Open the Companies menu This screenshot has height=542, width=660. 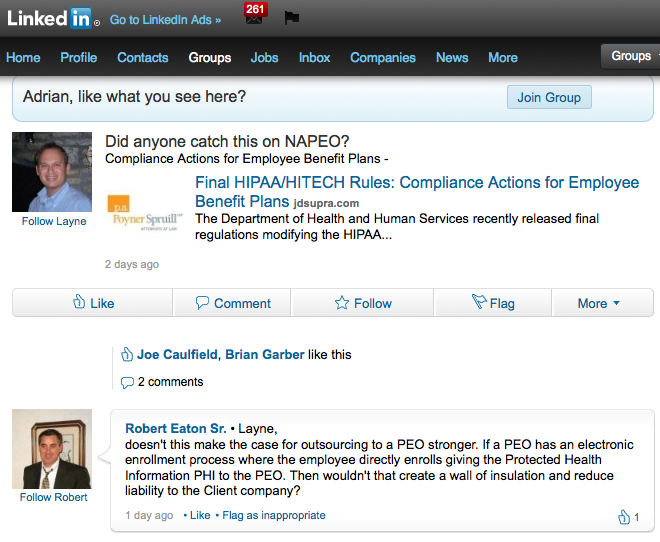click(383, 58)
